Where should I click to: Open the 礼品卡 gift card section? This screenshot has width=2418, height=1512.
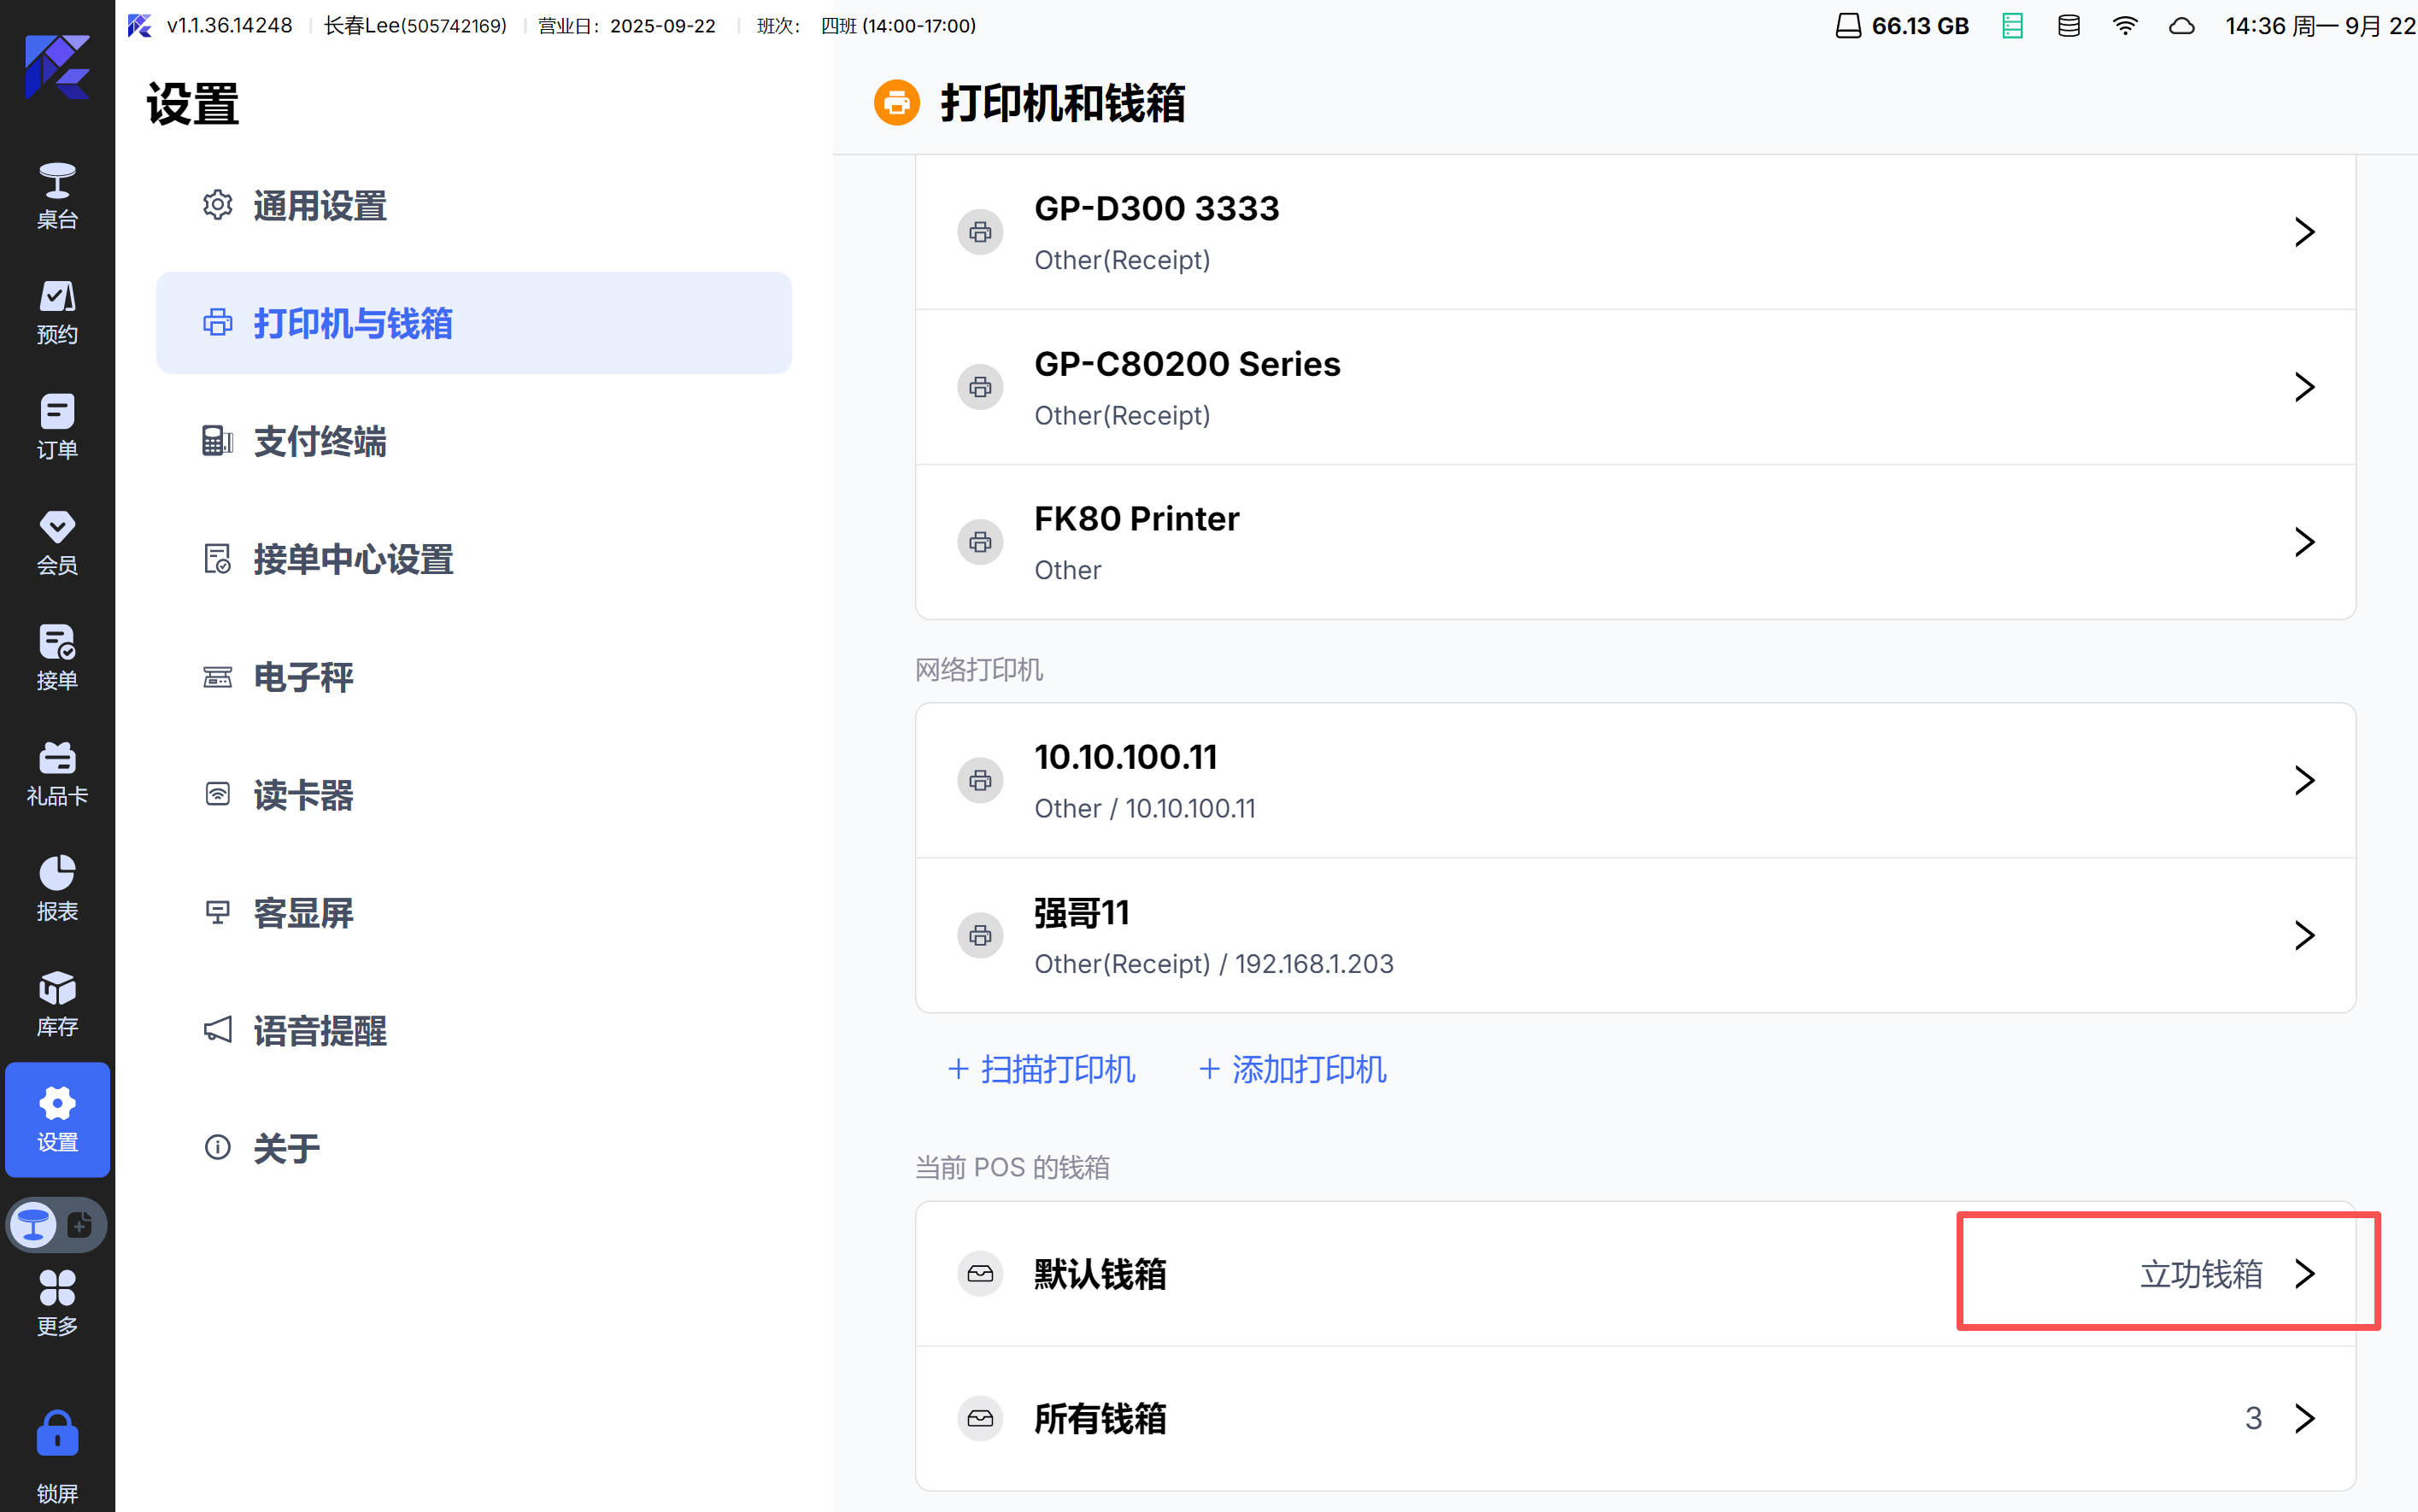pyautogui.click(x=57, y=774)
